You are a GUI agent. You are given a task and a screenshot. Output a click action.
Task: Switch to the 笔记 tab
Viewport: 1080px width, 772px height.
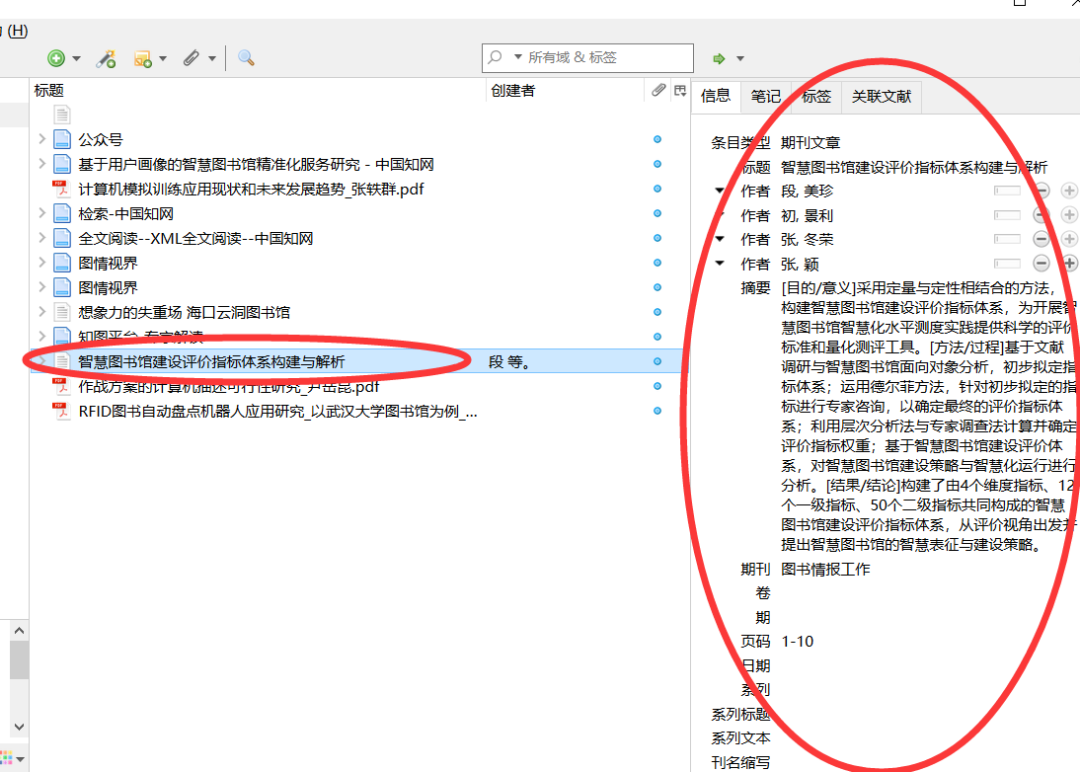pyautogui.click(x=765, y=96)
